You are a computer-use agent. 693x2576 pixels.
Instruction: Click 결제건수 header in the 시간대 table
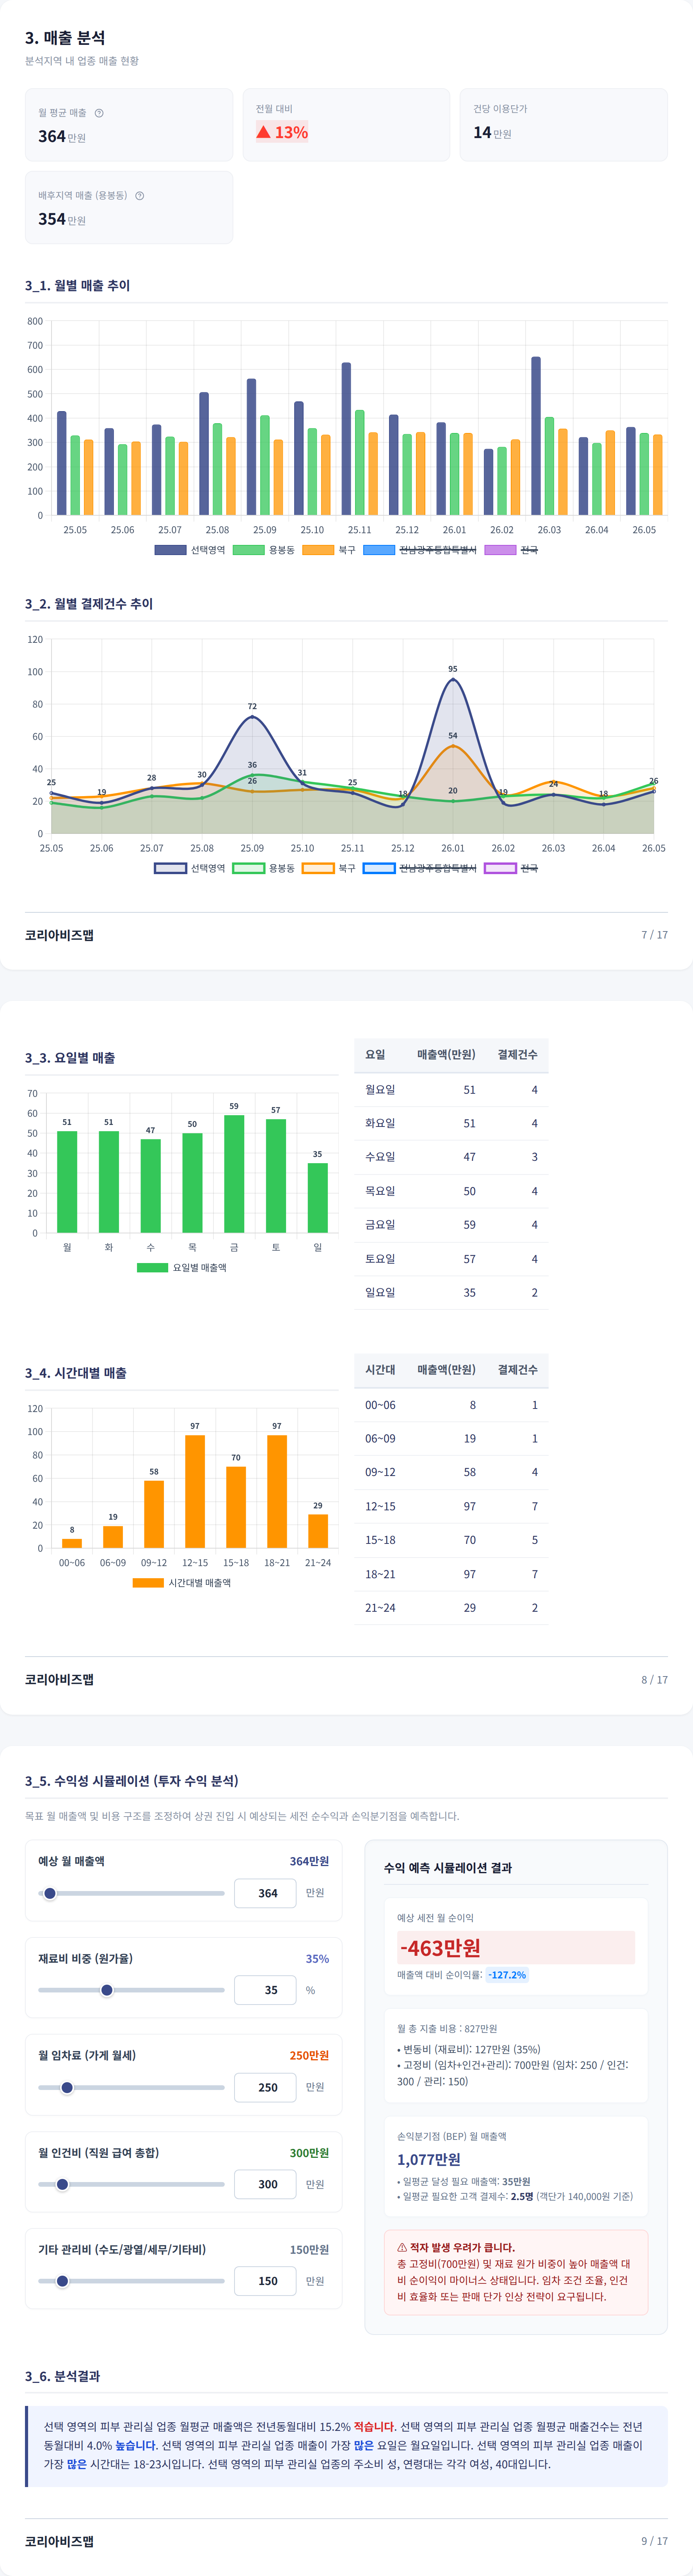pyautogui.click(x=517, y=1370)
